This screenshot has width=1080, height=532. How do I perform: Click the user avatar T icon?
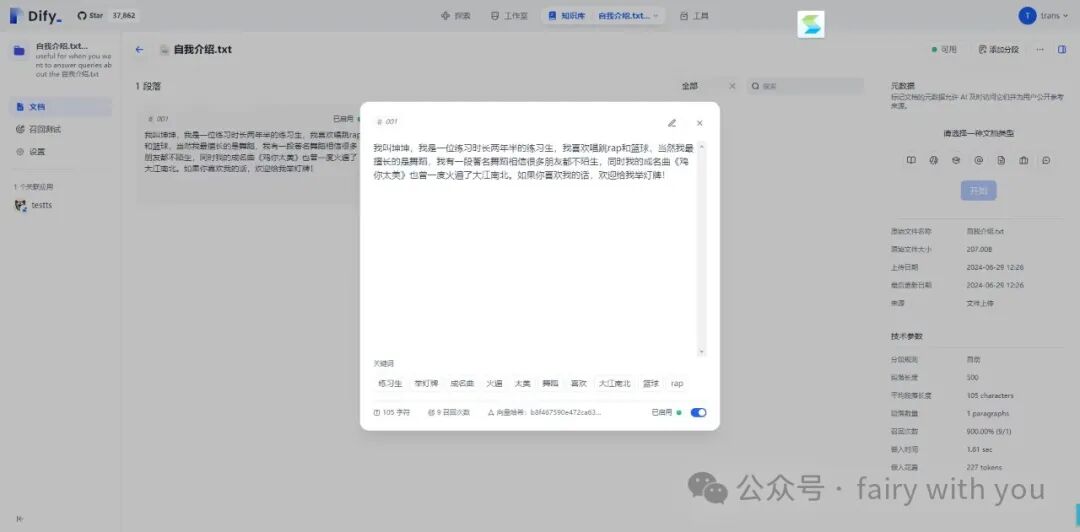[1027, 15]
